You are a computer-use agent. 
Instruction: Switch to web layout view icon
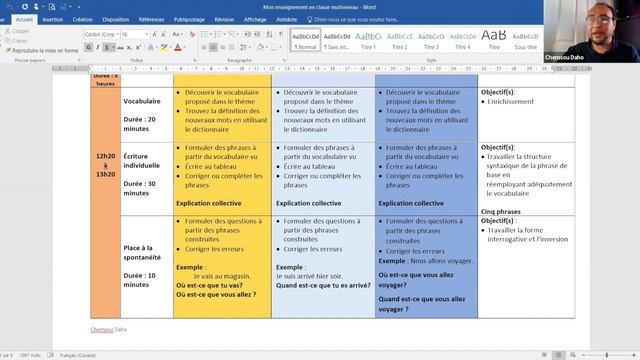[573, 355]
